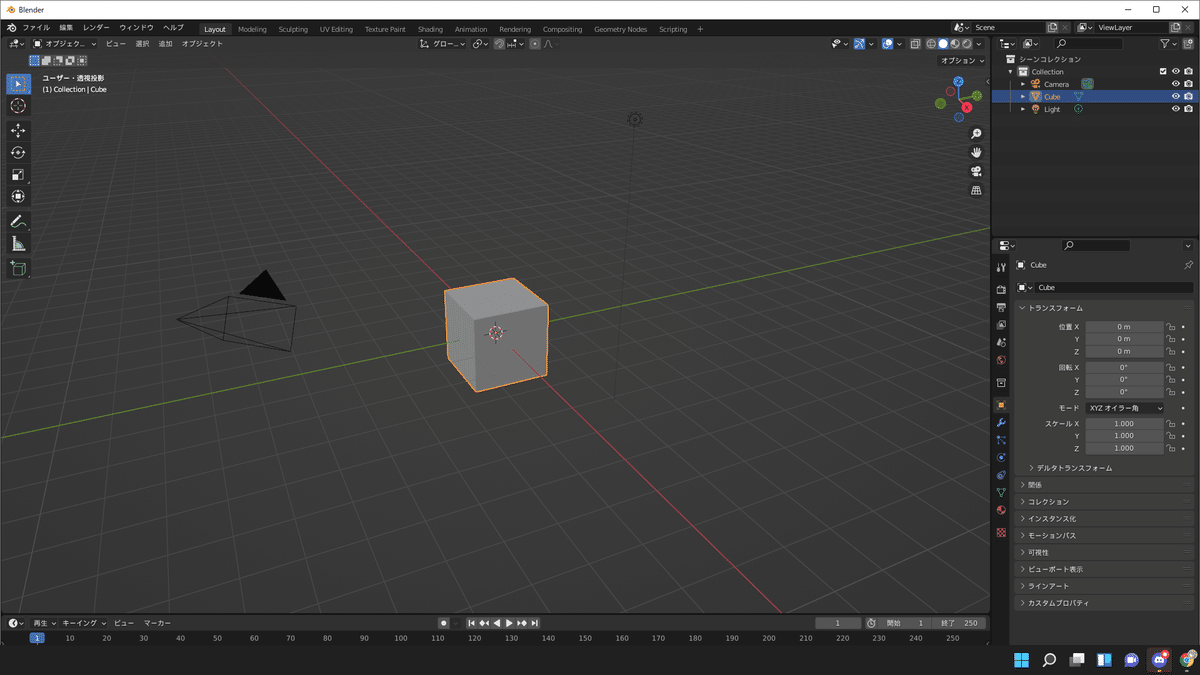Open the Particles properties tab
The width and height of the screenshot is (1200, 675).
click(1001, 440)
